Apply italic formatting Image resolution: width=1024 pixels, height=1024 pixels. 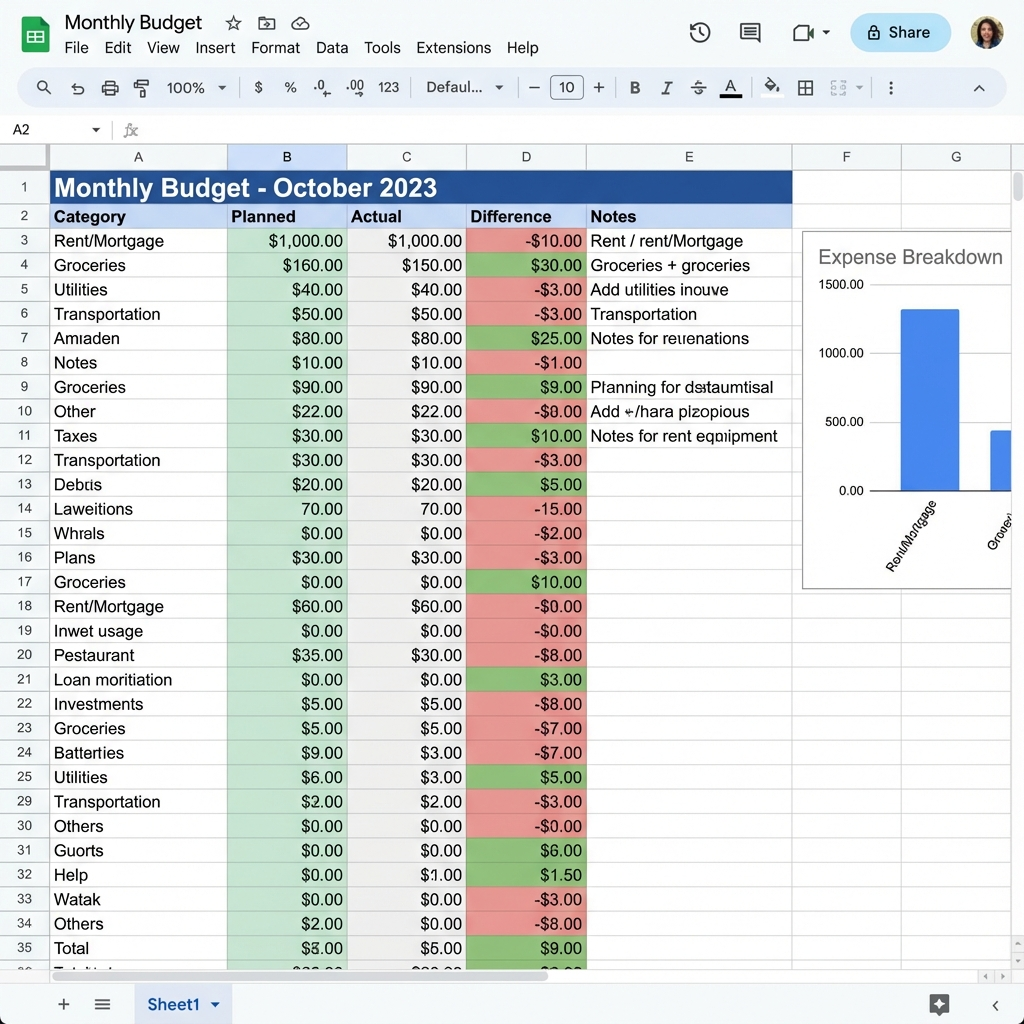point(666,88)
